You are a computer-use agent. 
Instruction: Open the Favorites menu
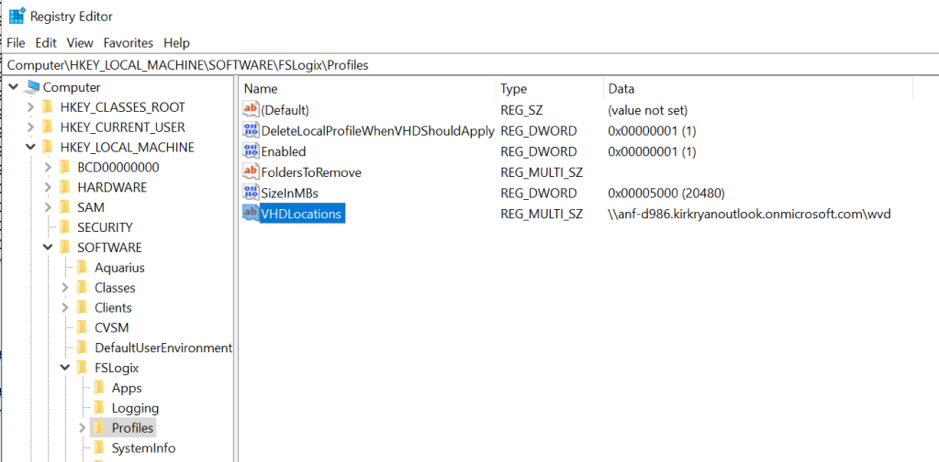(128, 43)
